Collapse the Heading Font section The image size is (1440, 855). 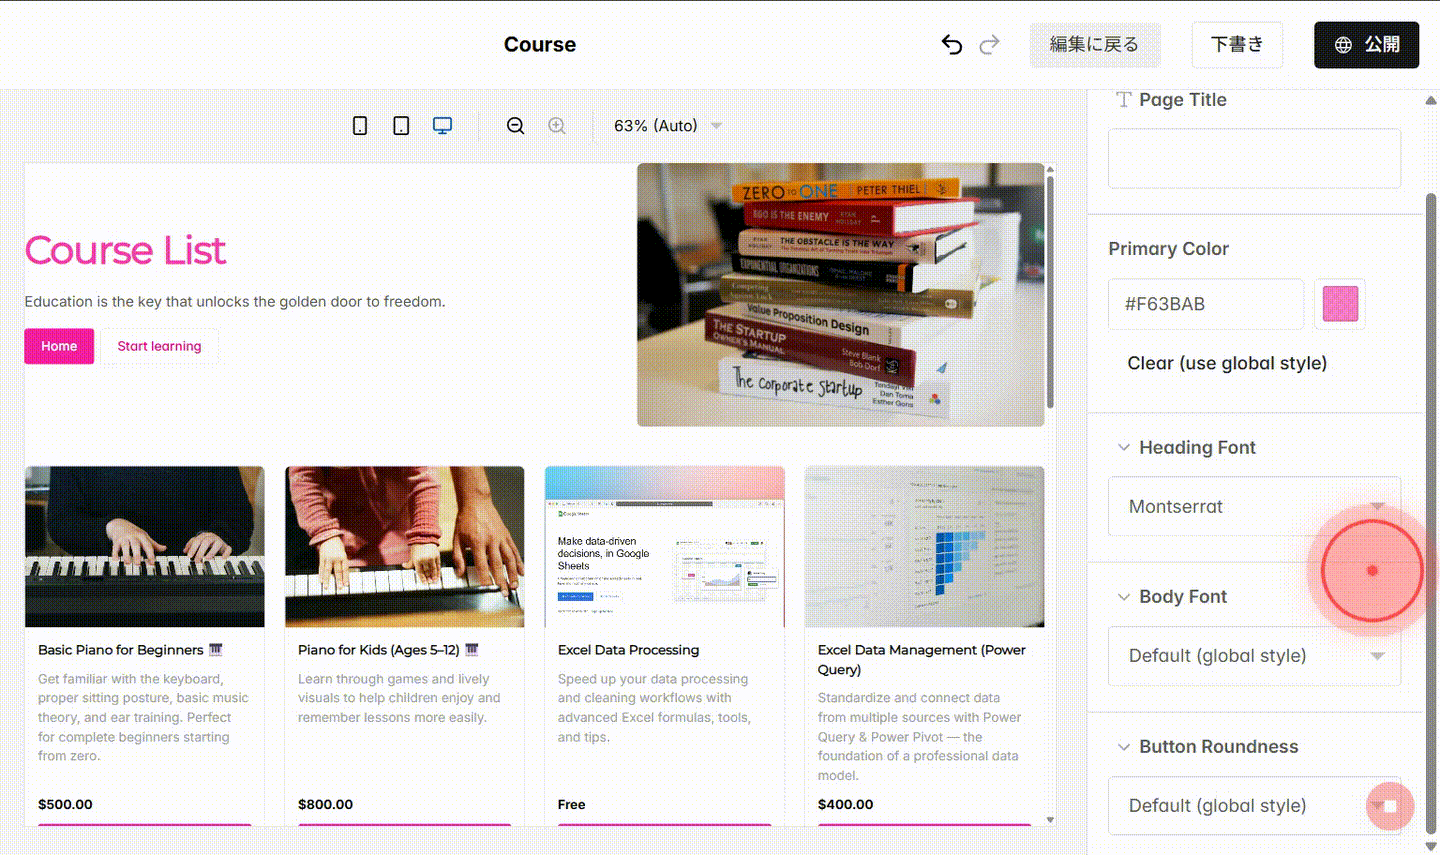1124,447
